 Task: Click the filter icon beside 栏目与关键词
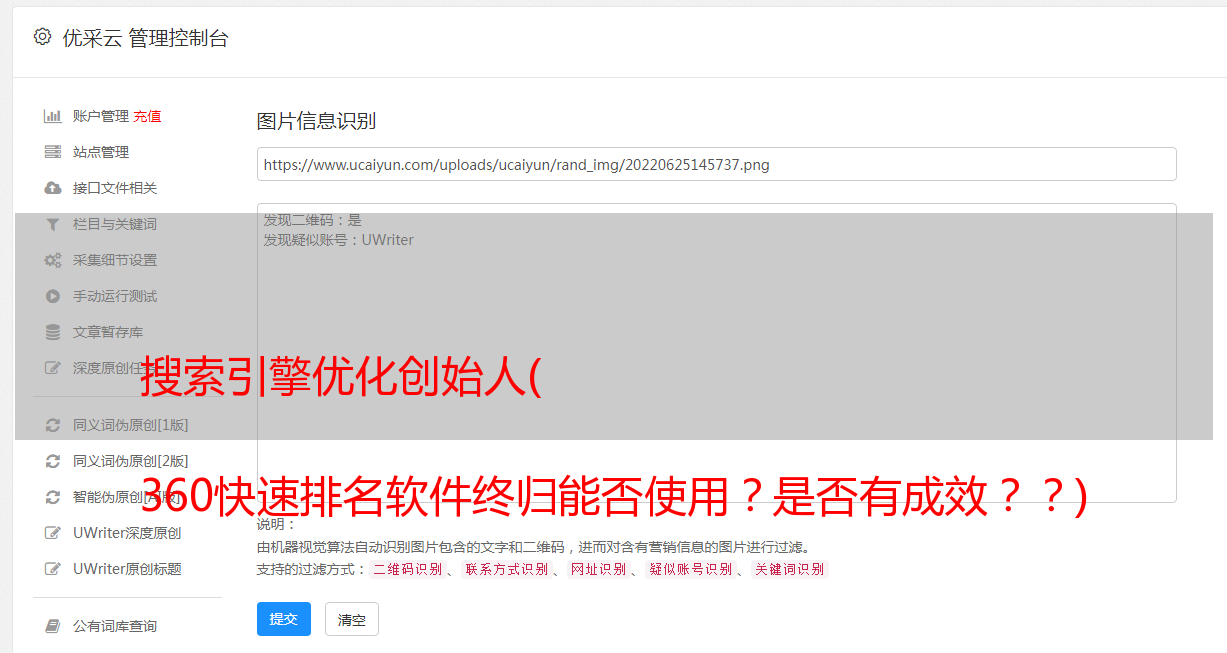click(53, 224)
